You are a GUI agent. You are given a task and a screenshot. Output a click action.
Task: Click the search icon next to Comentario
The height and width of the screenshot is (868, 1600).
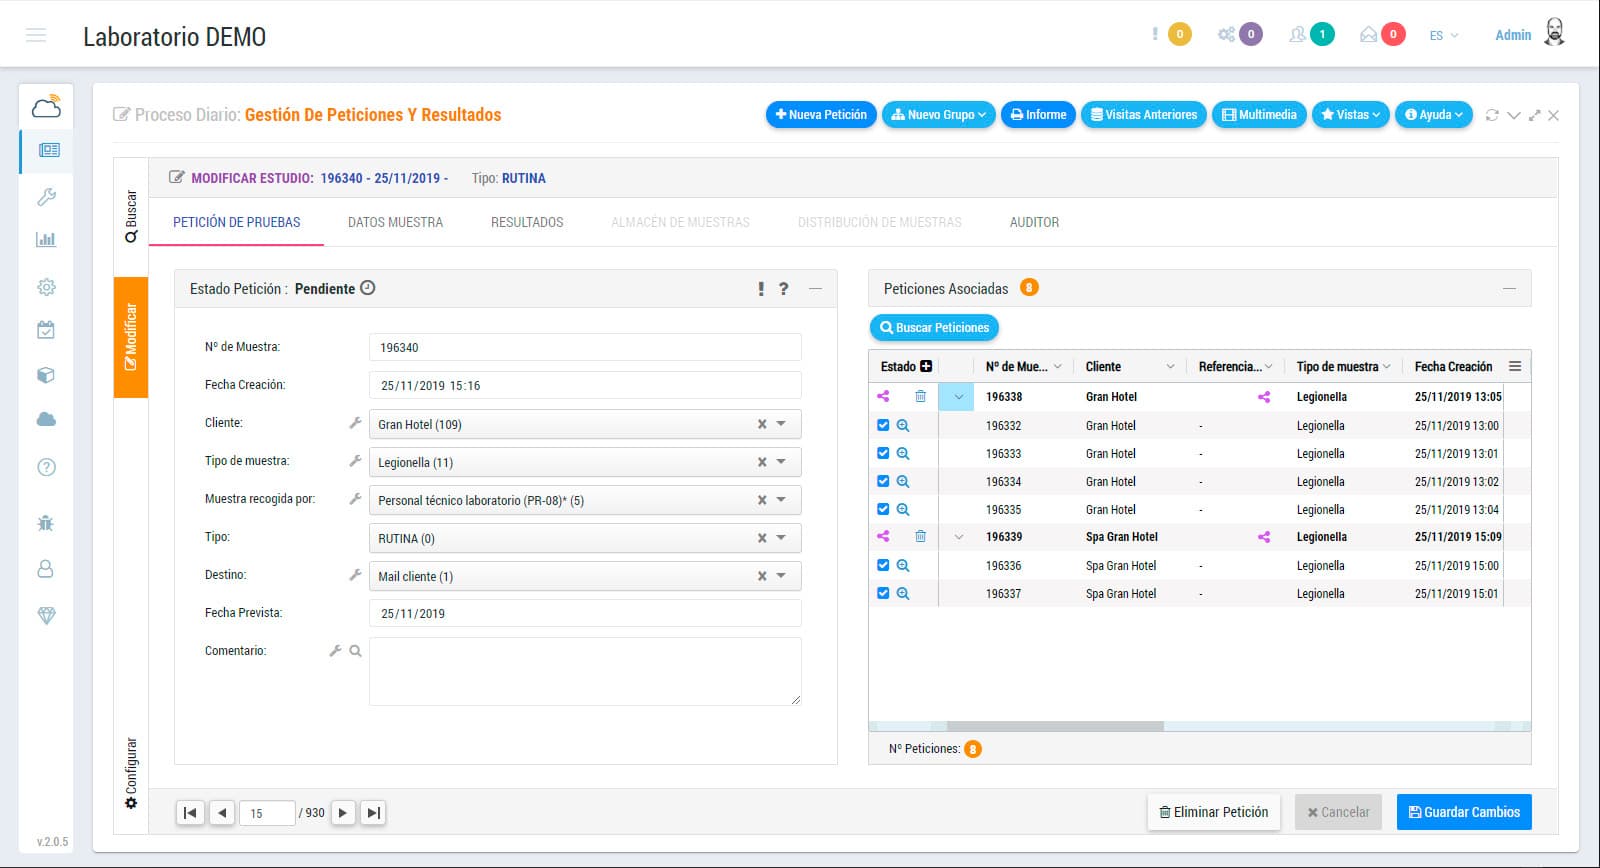tap(355, 651)
